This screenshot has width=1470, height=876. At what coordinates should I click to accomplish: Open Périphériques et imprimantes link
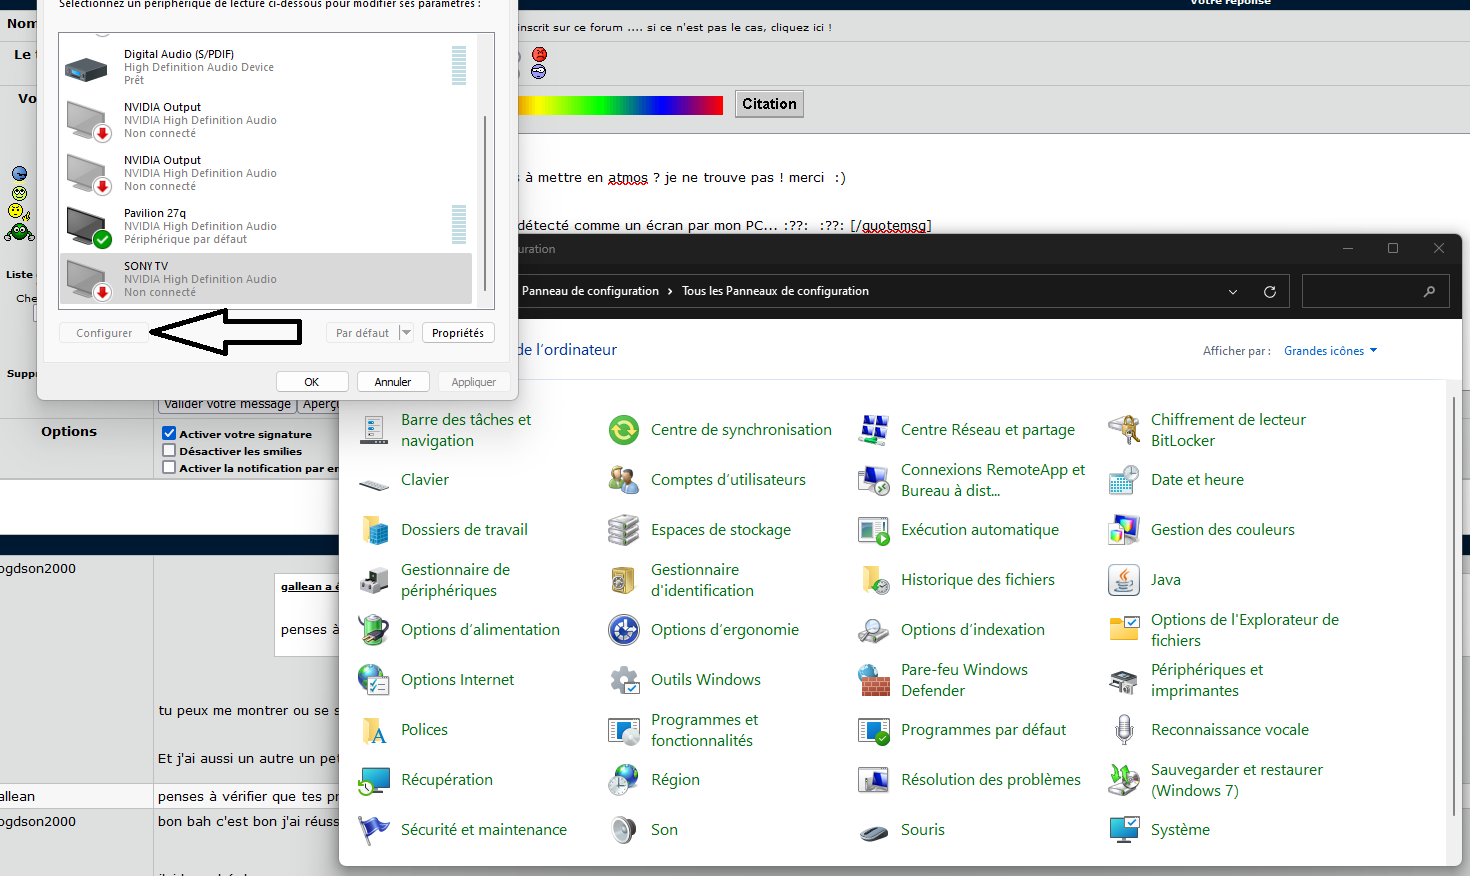point(1207,680)
